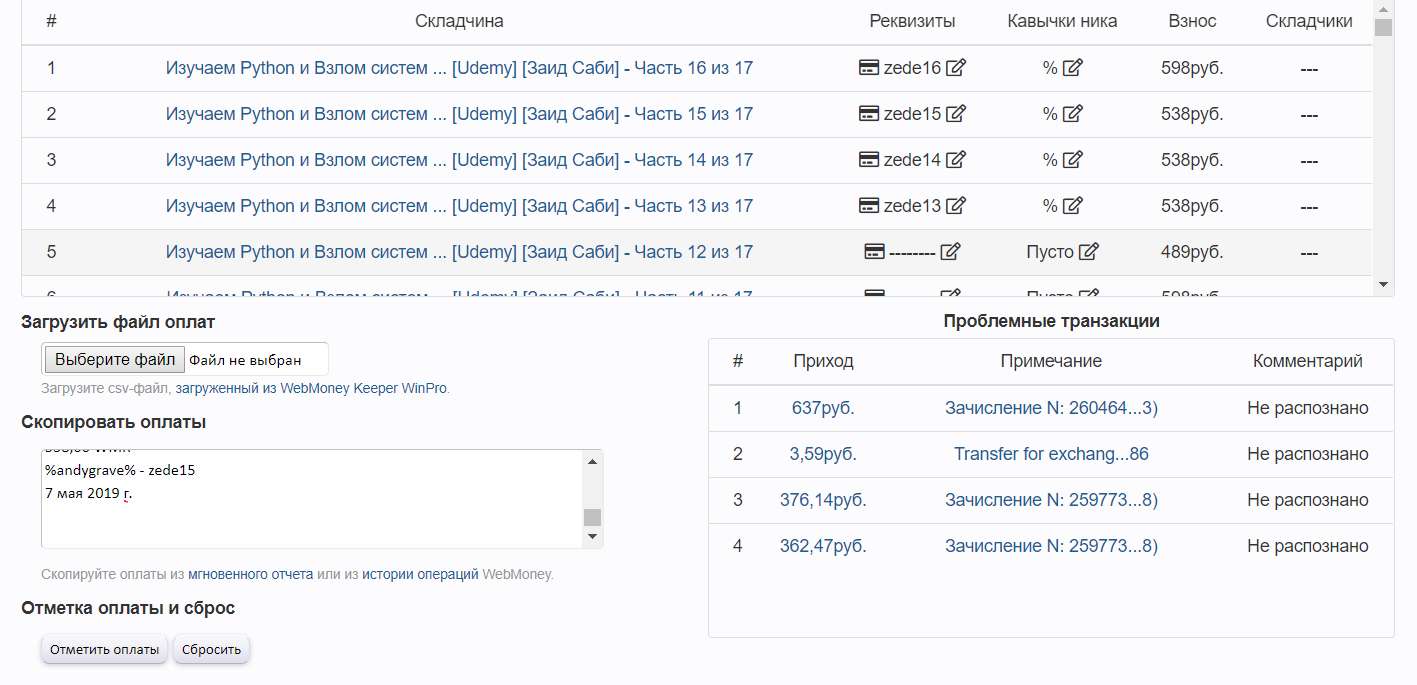Edit empty requisites in row 5
This screenshot has width=1417, height=685.
(951, 252)
